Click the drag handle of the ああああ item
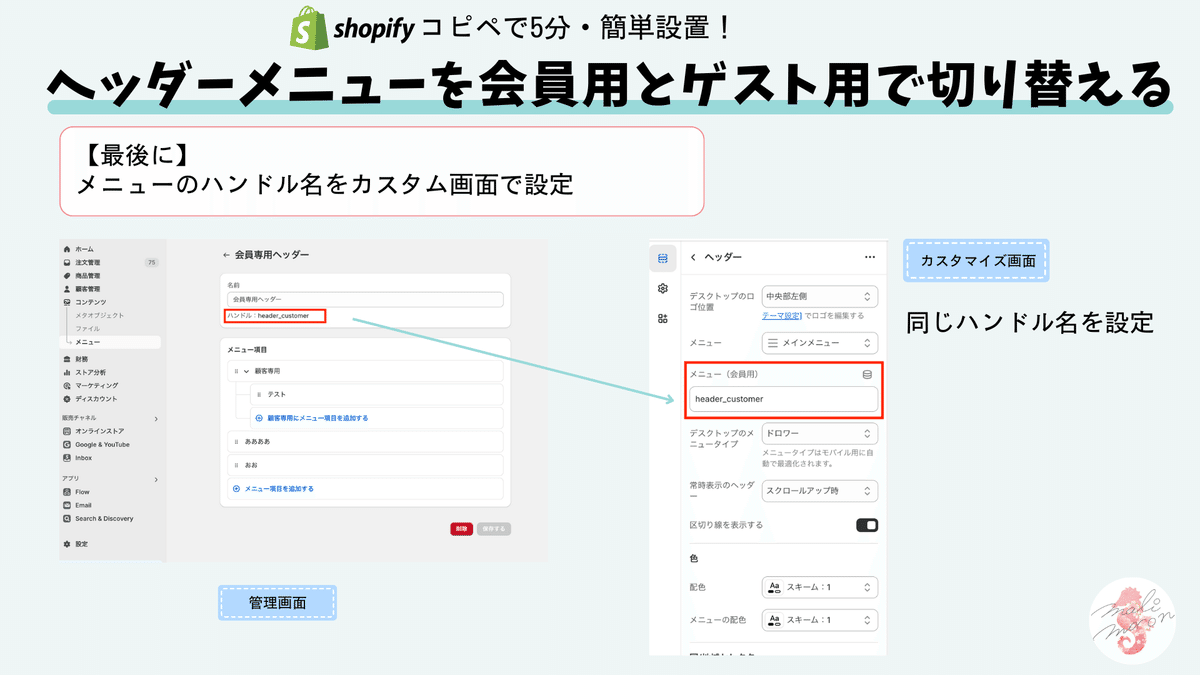The image size is (1200, 675). [236, 440]
